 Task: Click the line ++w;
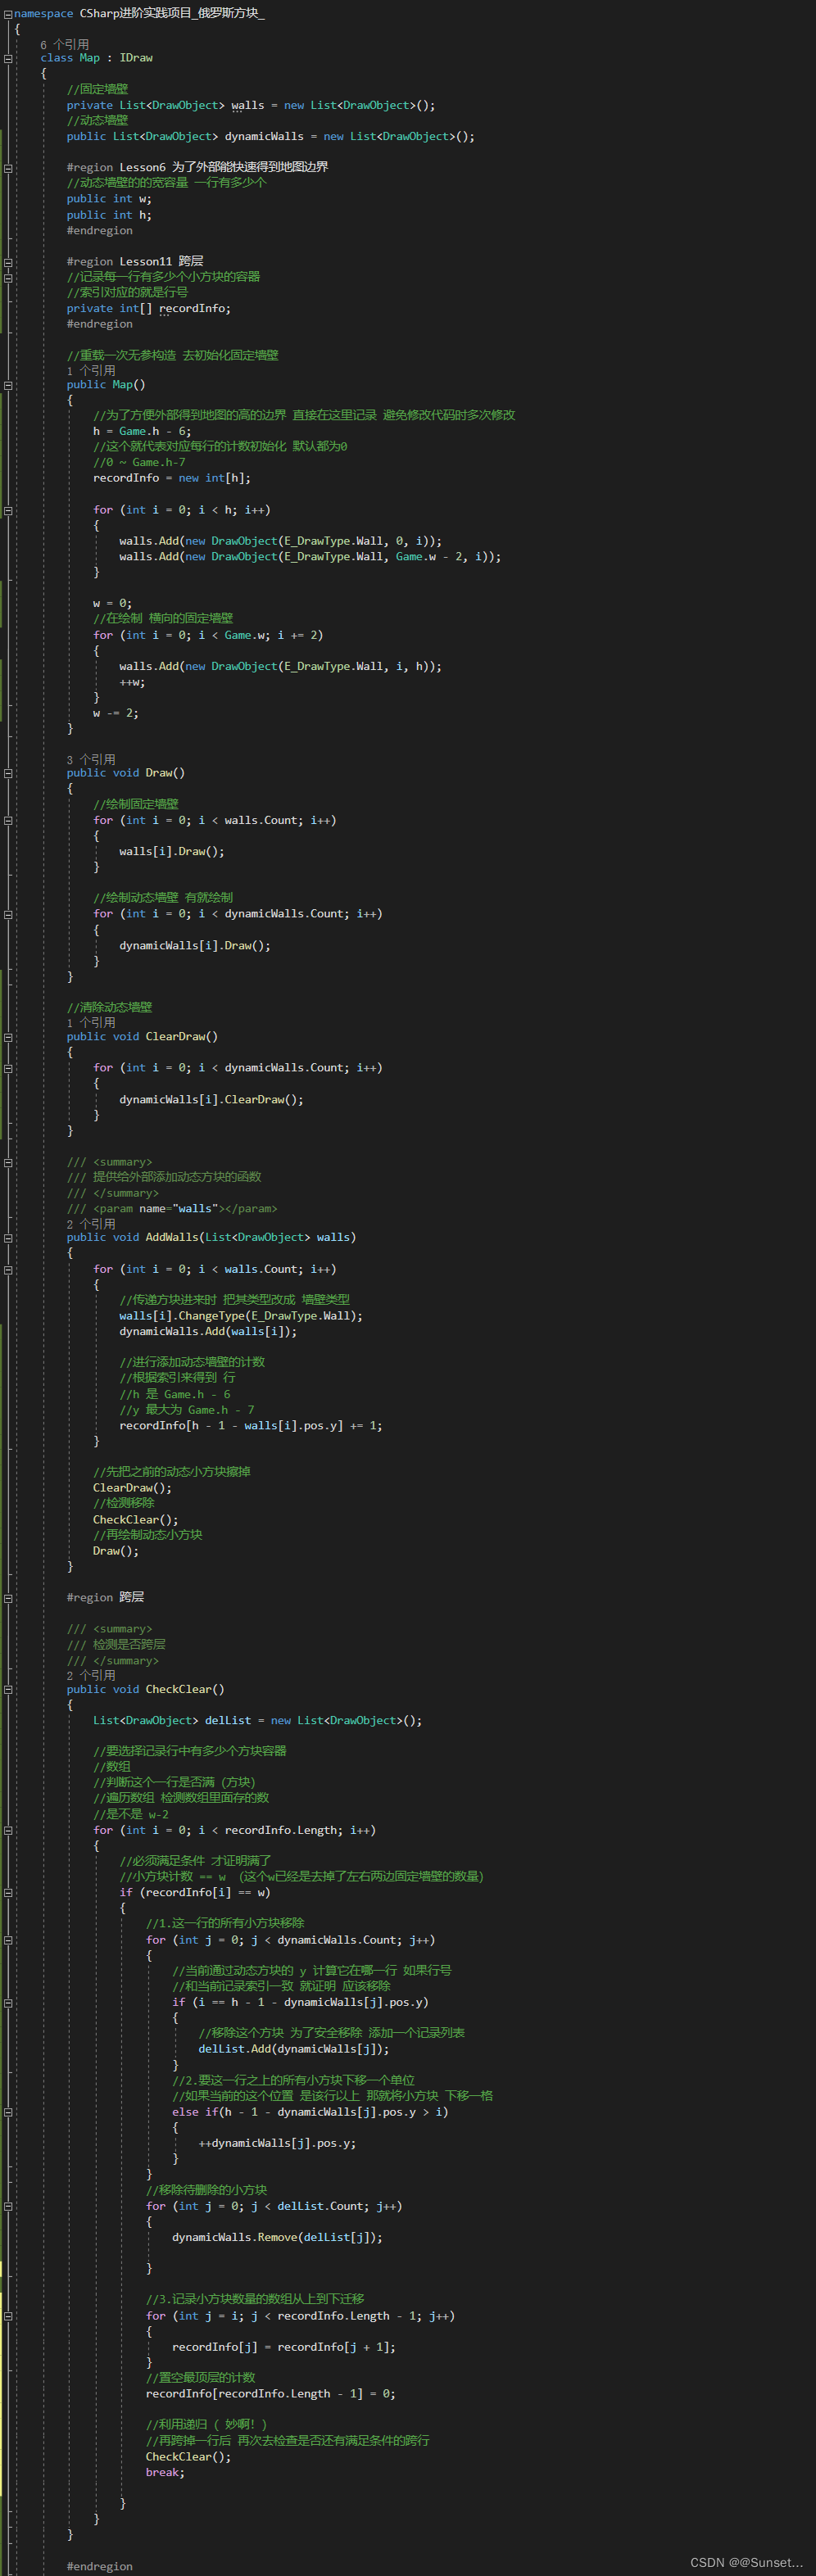pos(132,682)
